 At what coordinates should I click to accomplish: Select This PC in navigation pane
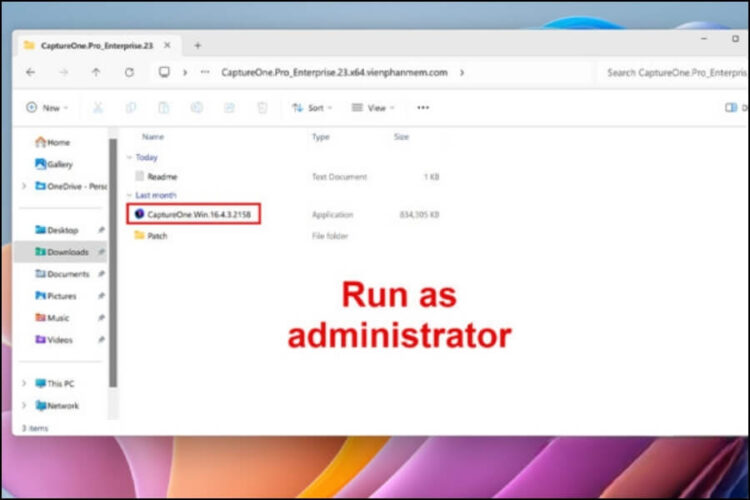pos(55,384)
